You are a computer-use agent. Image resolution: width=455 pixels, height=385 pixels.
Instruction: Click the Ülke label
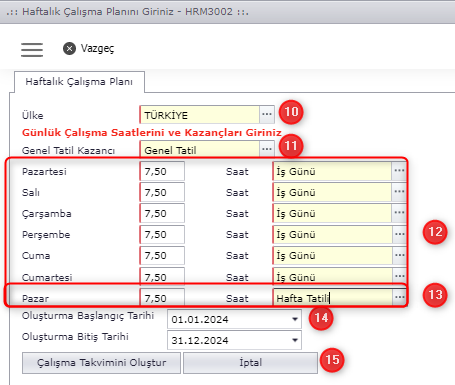(33, 115)
